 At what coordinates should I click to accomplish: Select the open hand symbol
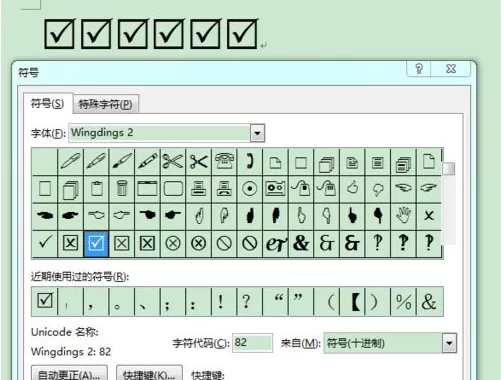click(403, 216)
